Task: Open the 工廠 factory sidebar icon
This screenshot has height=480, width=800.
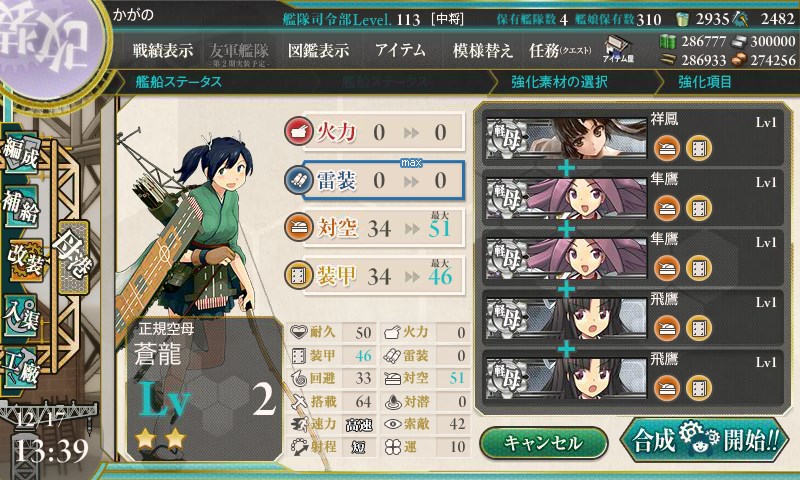Action: pyautogui.click(x=21, y=368)
